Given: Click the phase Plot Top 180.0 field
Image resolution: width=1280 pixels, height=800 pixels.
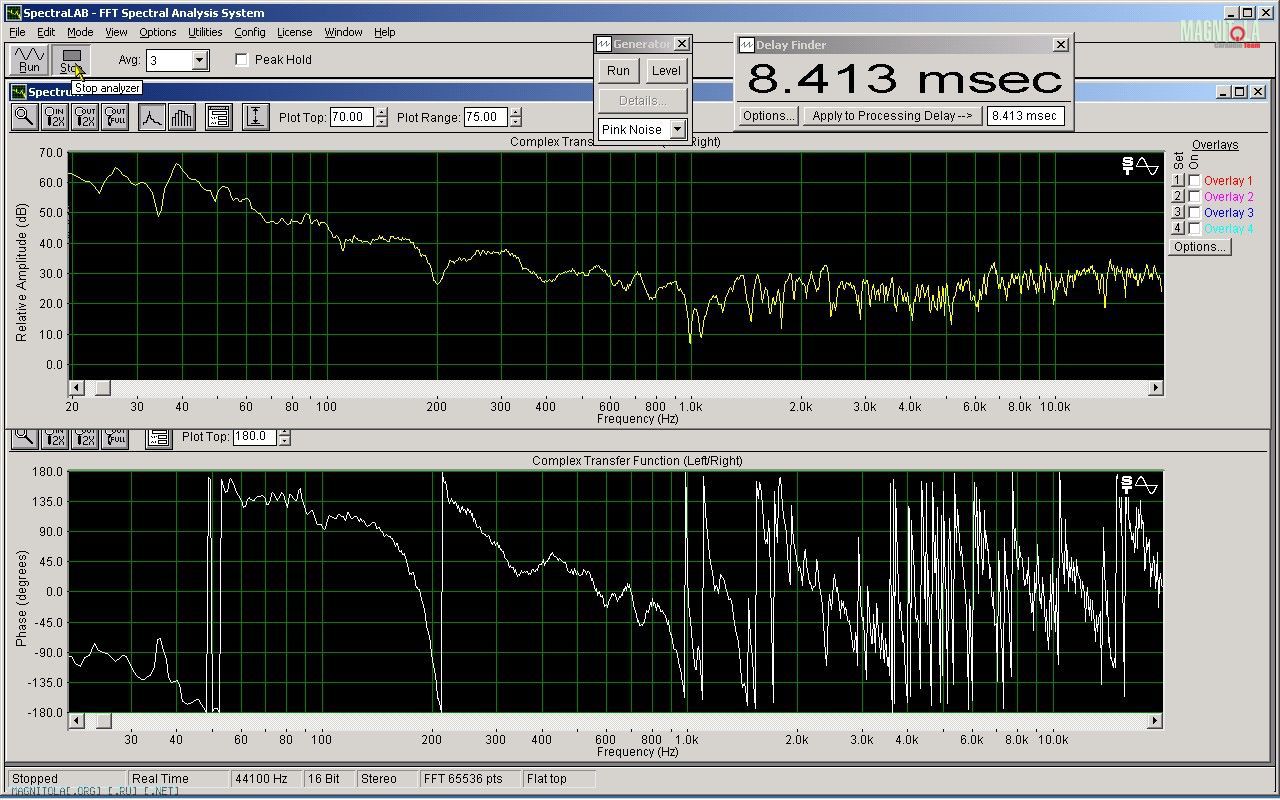Looking at the screenshot, I should [255, 437].
